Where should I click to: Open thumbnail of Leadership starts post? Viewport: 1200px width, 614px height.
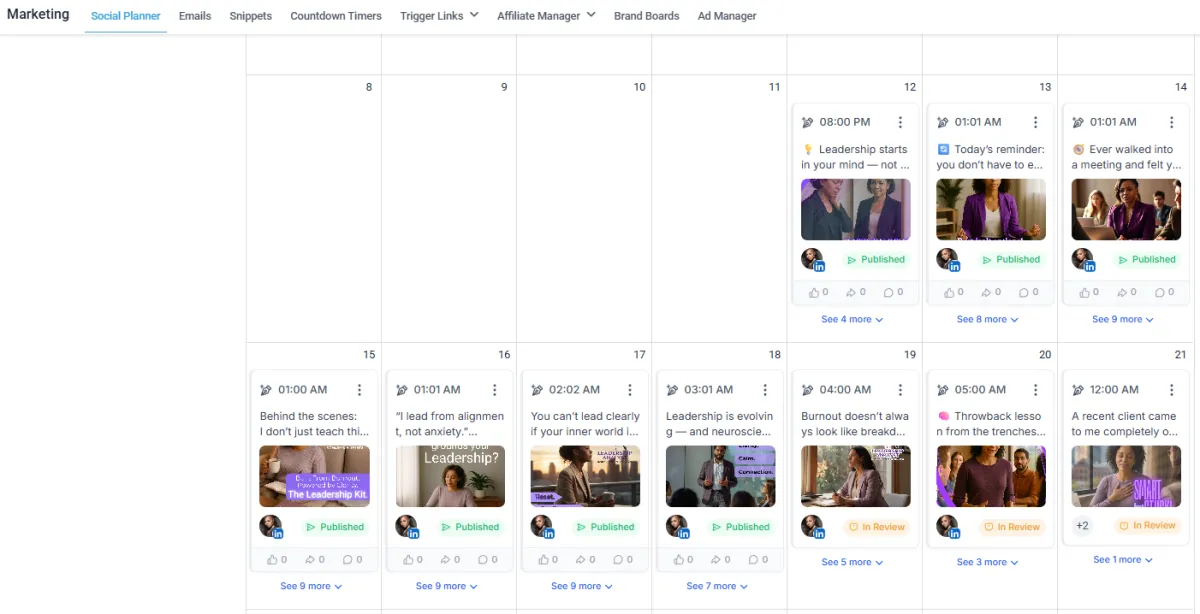tap(856, 209)
